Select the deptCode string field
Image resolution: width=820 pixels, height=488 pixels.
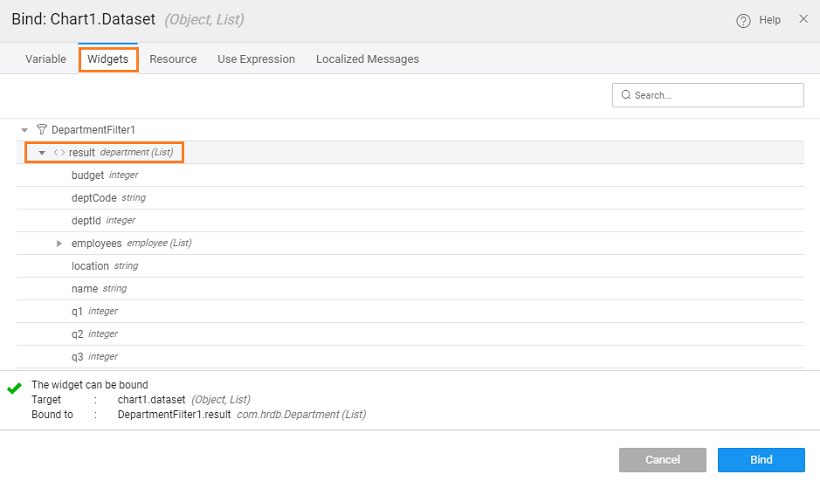(94, 198)
